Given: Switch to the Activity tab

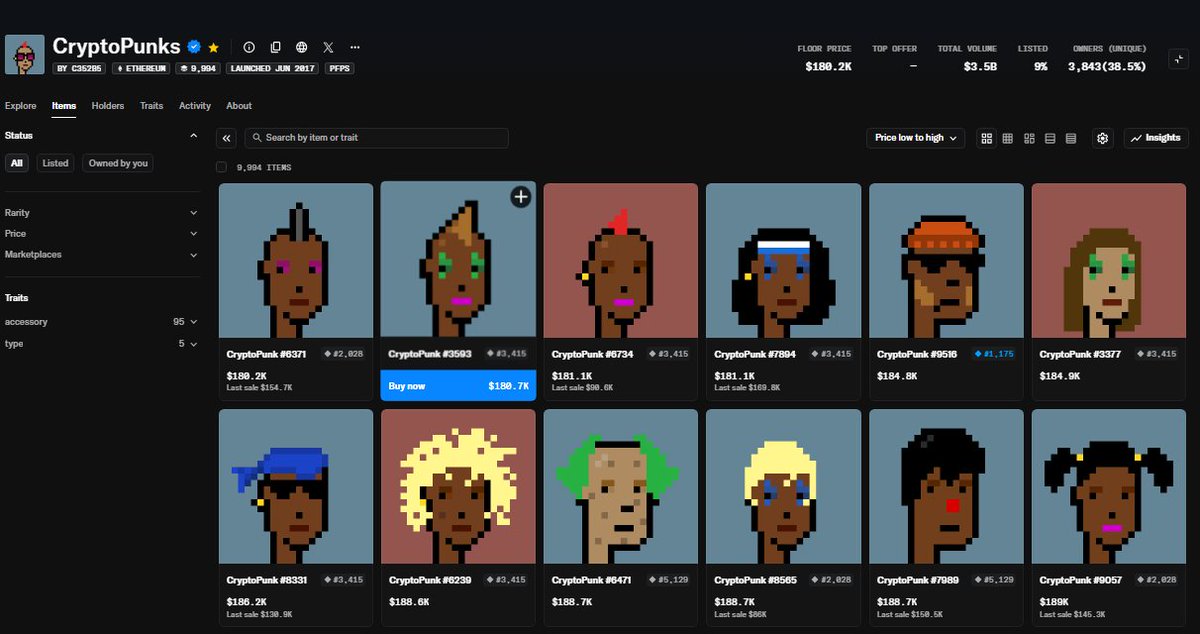Looking at the screenshot, I should pyautogui.click(x=195, y=106).
